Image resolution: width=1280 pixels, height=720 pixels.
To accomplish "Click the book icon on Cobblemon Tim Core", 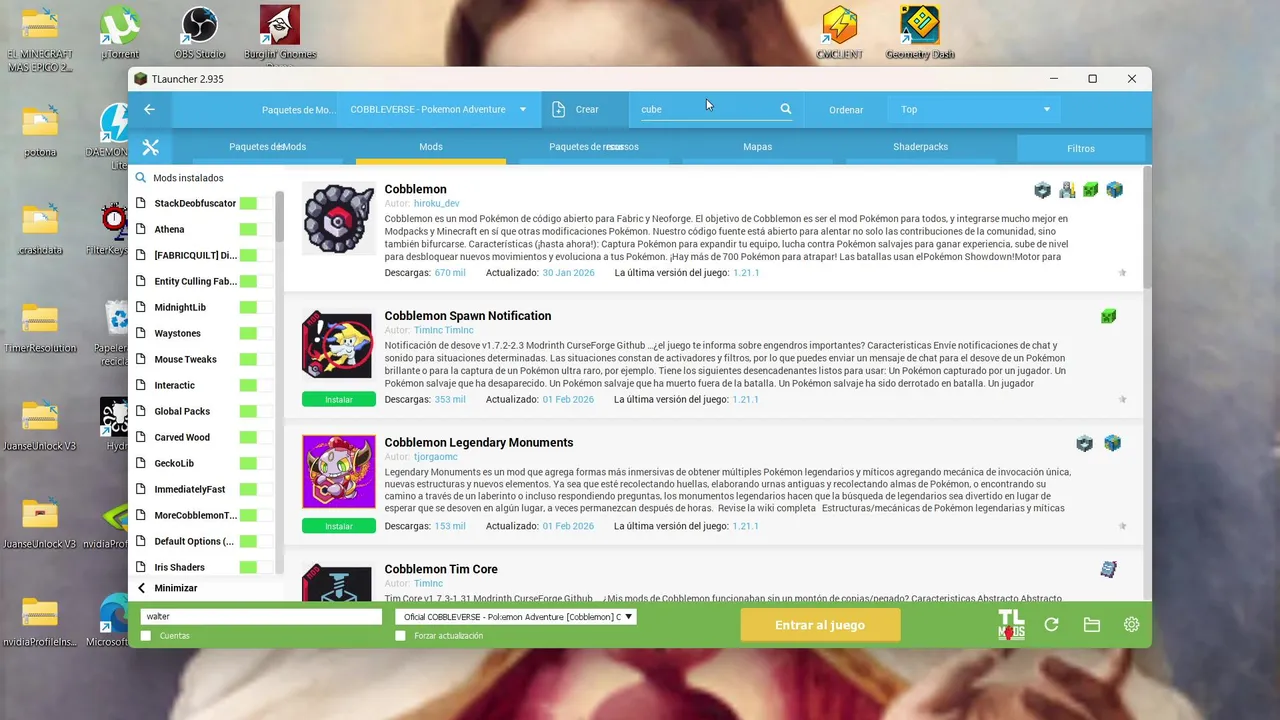I will [x=1108, y=570].
